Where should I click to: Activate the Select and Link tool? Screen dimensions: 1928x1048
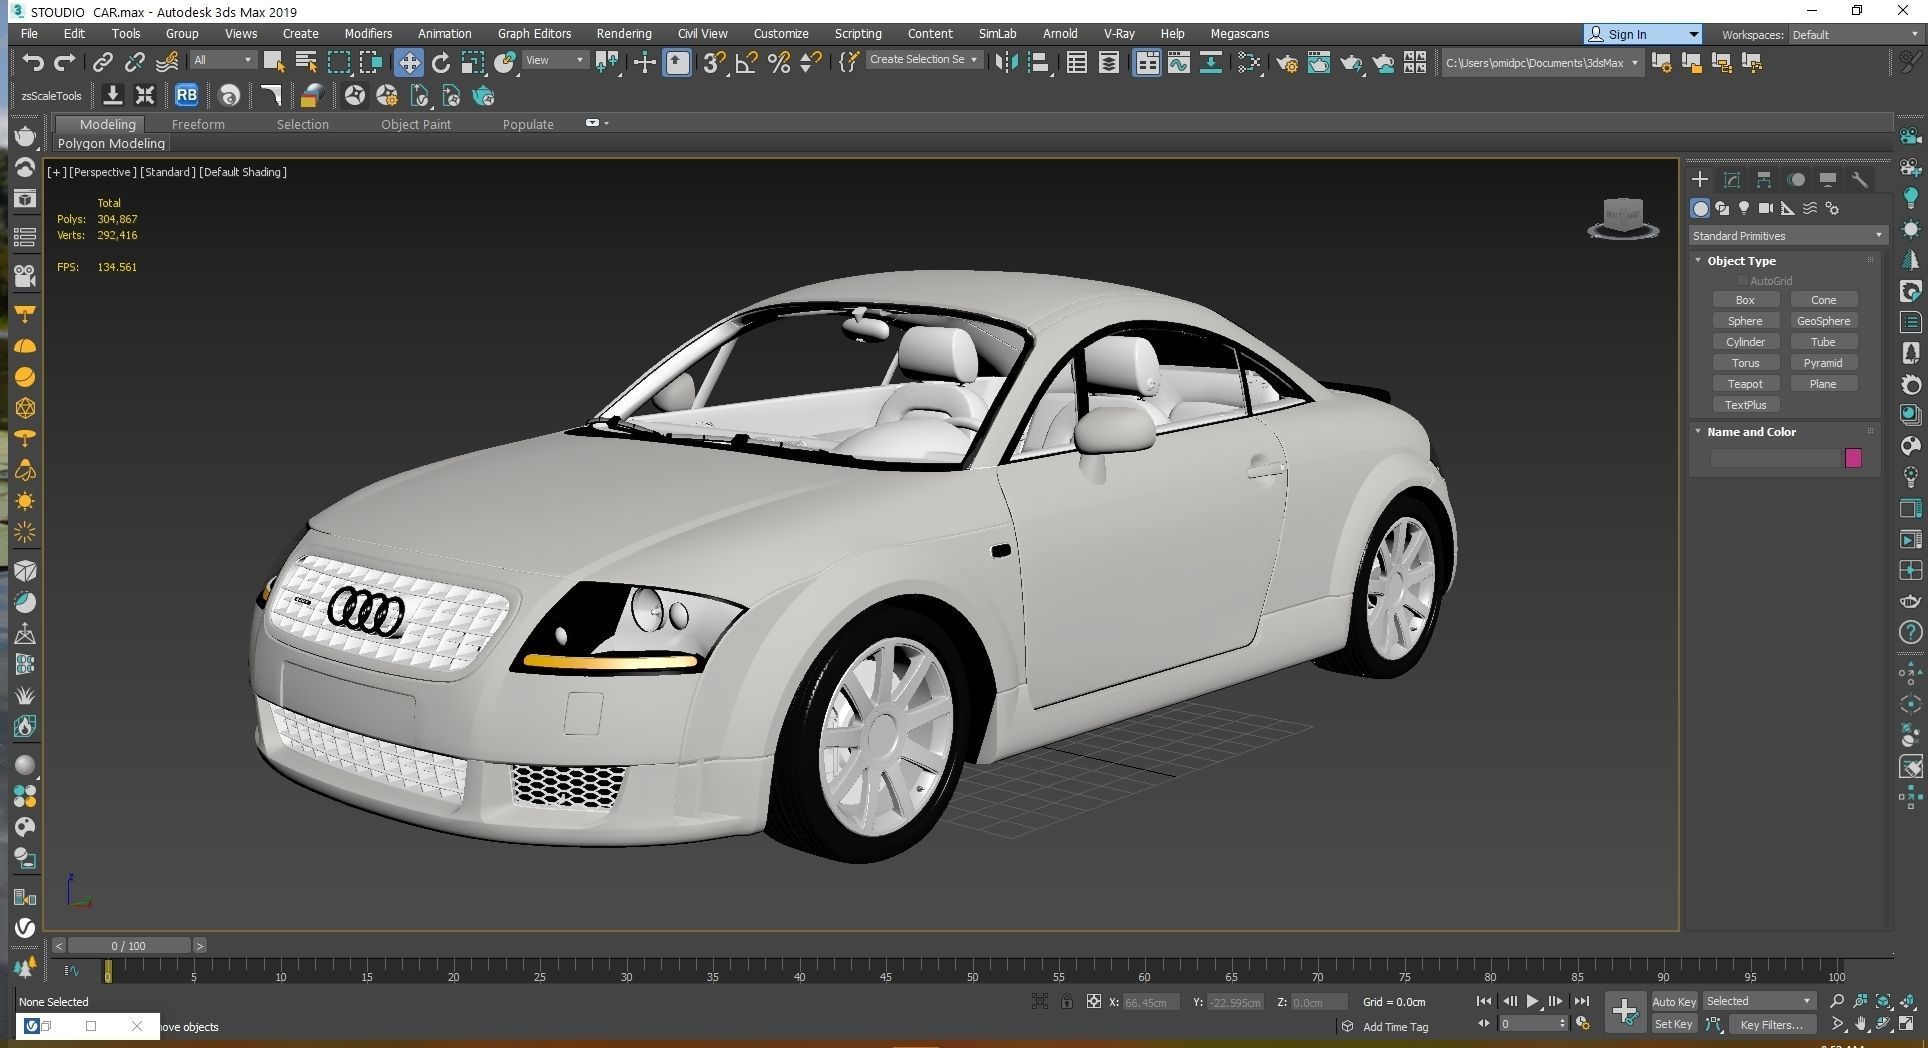[x=103, y=62]
